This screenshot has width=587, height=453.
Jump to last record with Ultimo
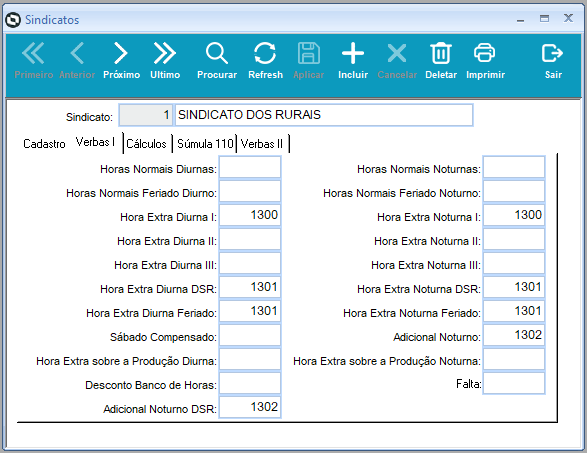click(x=165, y=60)
